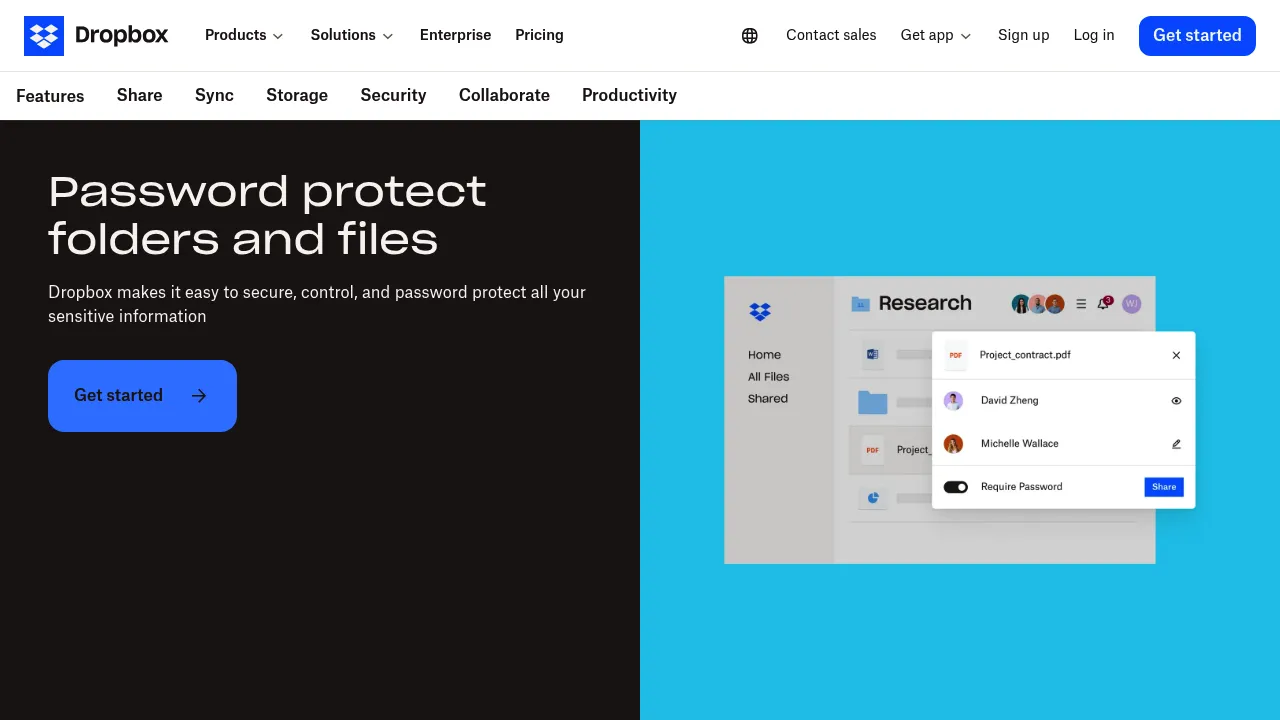Screen dimensions: 1280x720
Task: Click the Research folder icon in mockup
Action: tap(860, 304)
